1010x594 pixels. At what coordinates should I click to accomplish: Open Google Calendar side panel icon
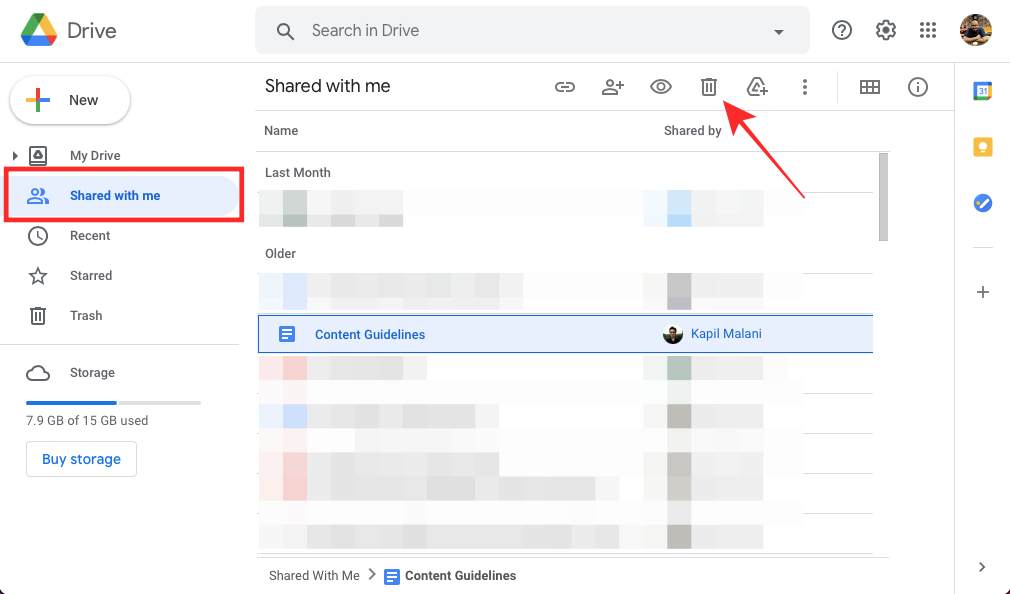pyautogui.click(x=982, y=91)
